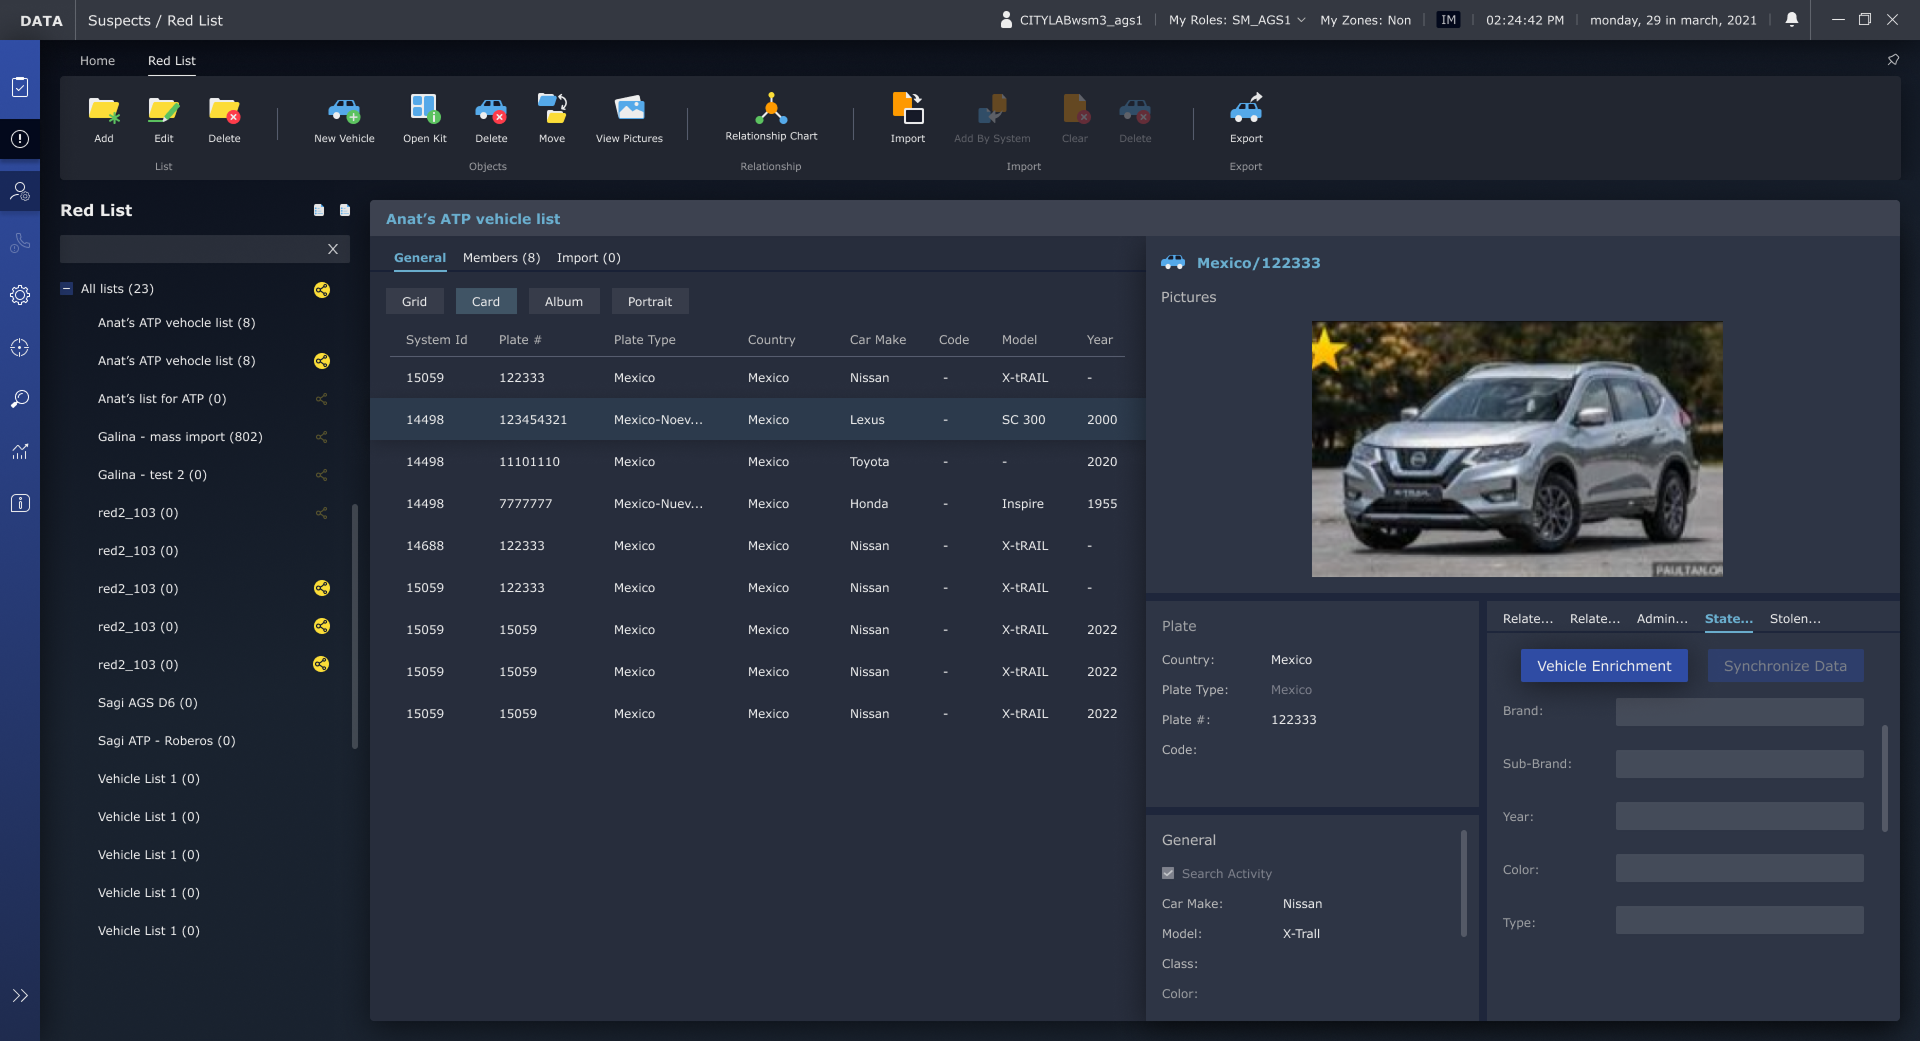
Task: Expand the left sidebar navigation
Action: pyautogui.click(x=20, y=995)
